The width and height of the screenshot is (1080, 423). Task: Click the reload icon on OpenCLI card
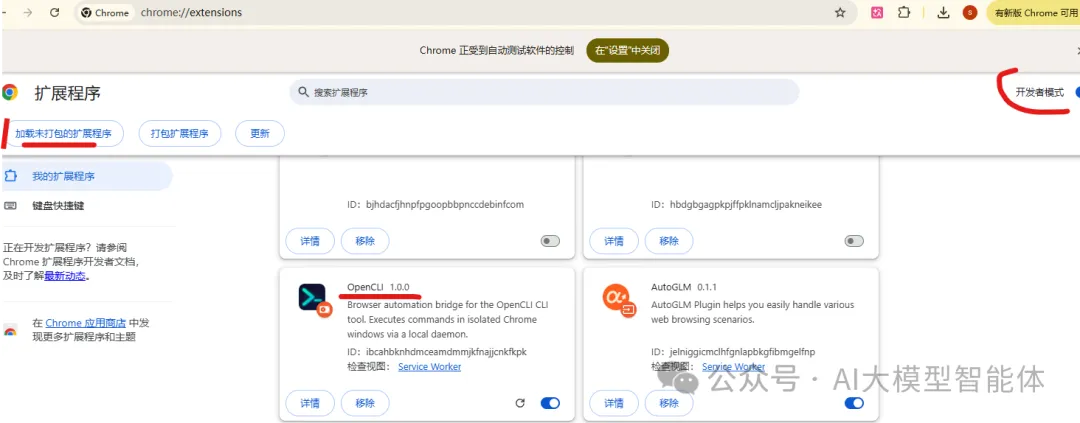tap(519, 403)
